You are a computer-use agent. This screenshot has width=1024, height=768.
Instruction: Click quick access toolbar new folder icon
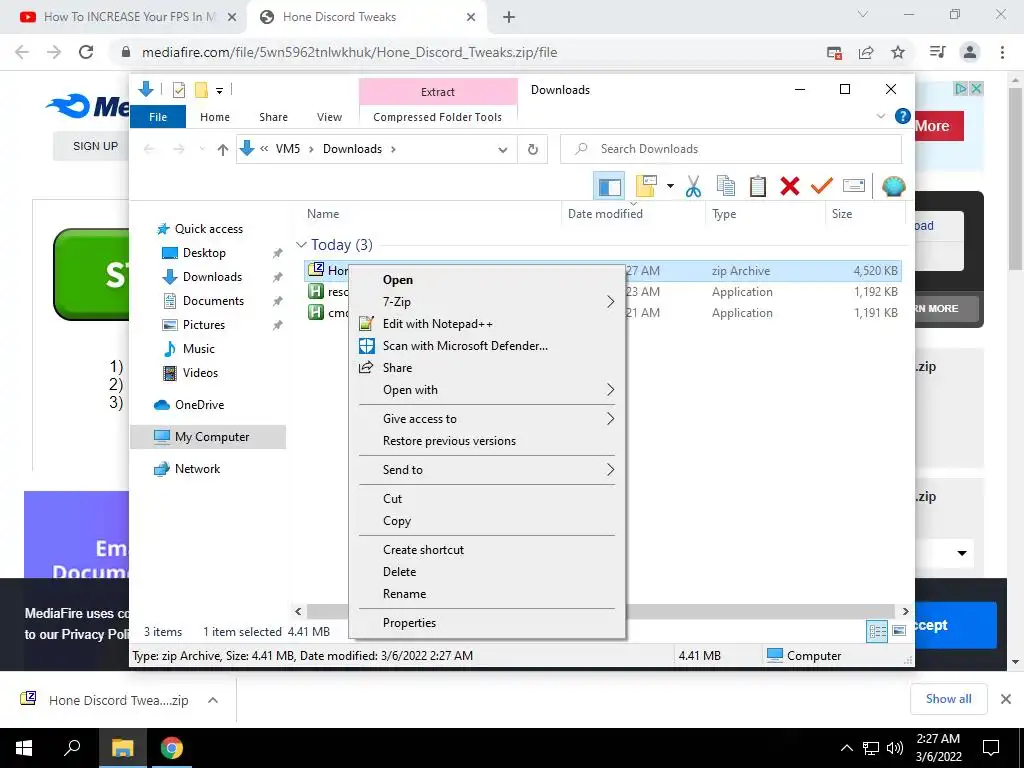tap(201, 90)
